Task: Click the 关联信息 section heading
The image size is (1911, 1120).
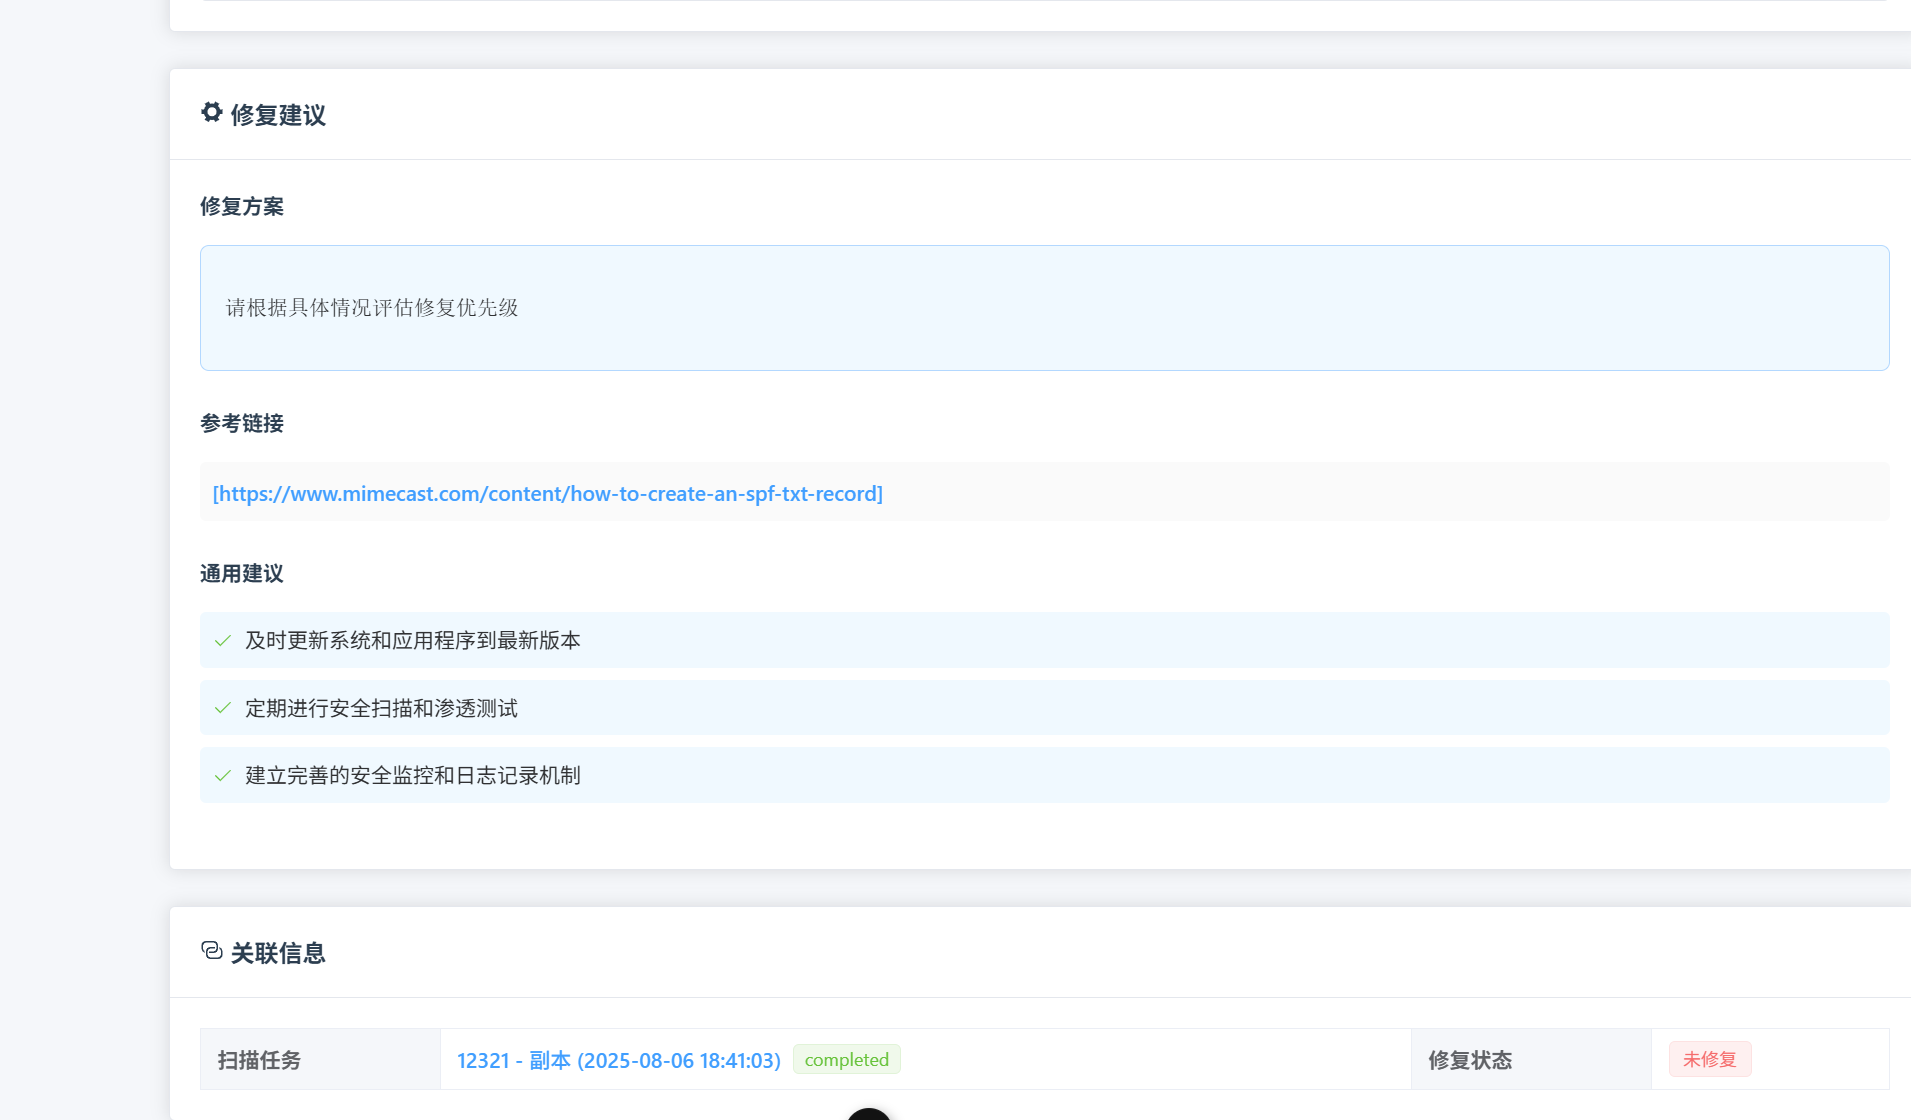Action: point(278,953)
